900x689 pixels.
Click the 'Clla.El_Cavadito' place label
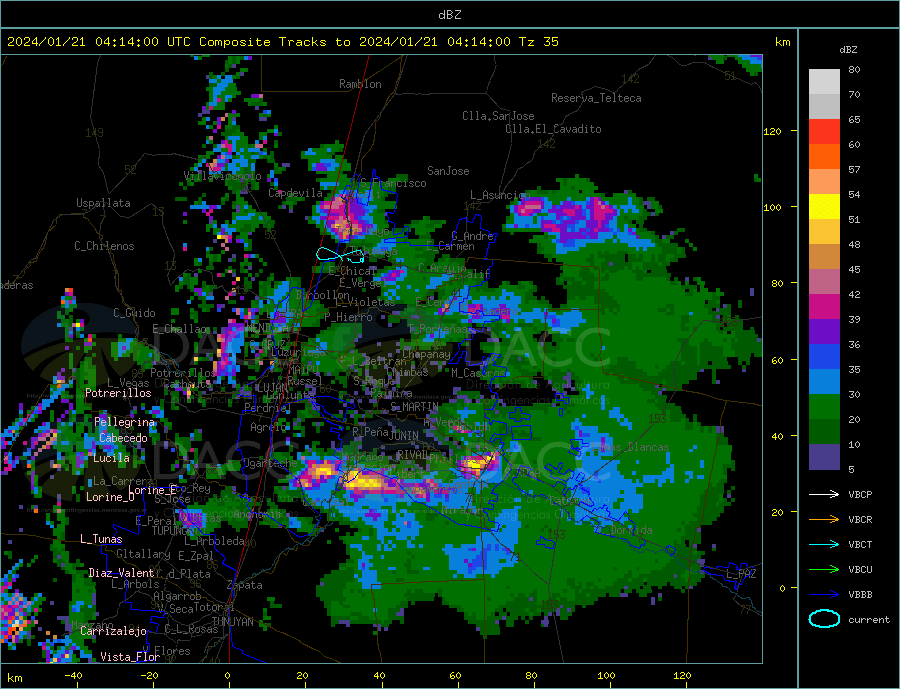(x=553, y=129)
